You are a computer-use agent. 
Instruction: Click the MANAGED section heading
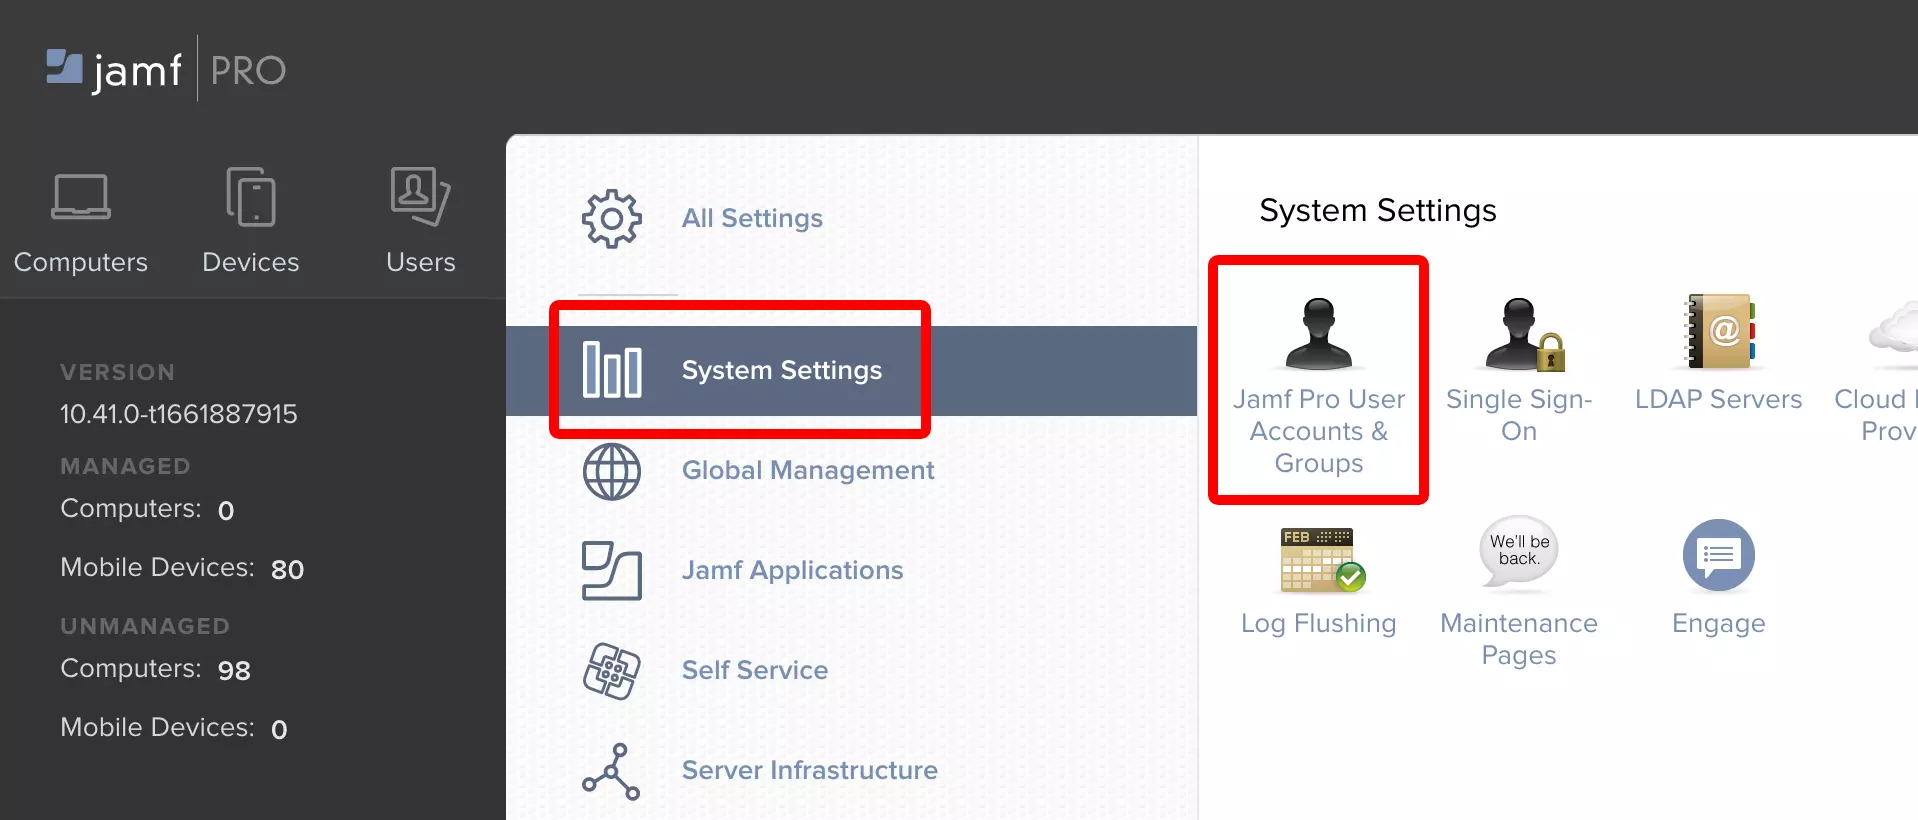tap(125, 466)
